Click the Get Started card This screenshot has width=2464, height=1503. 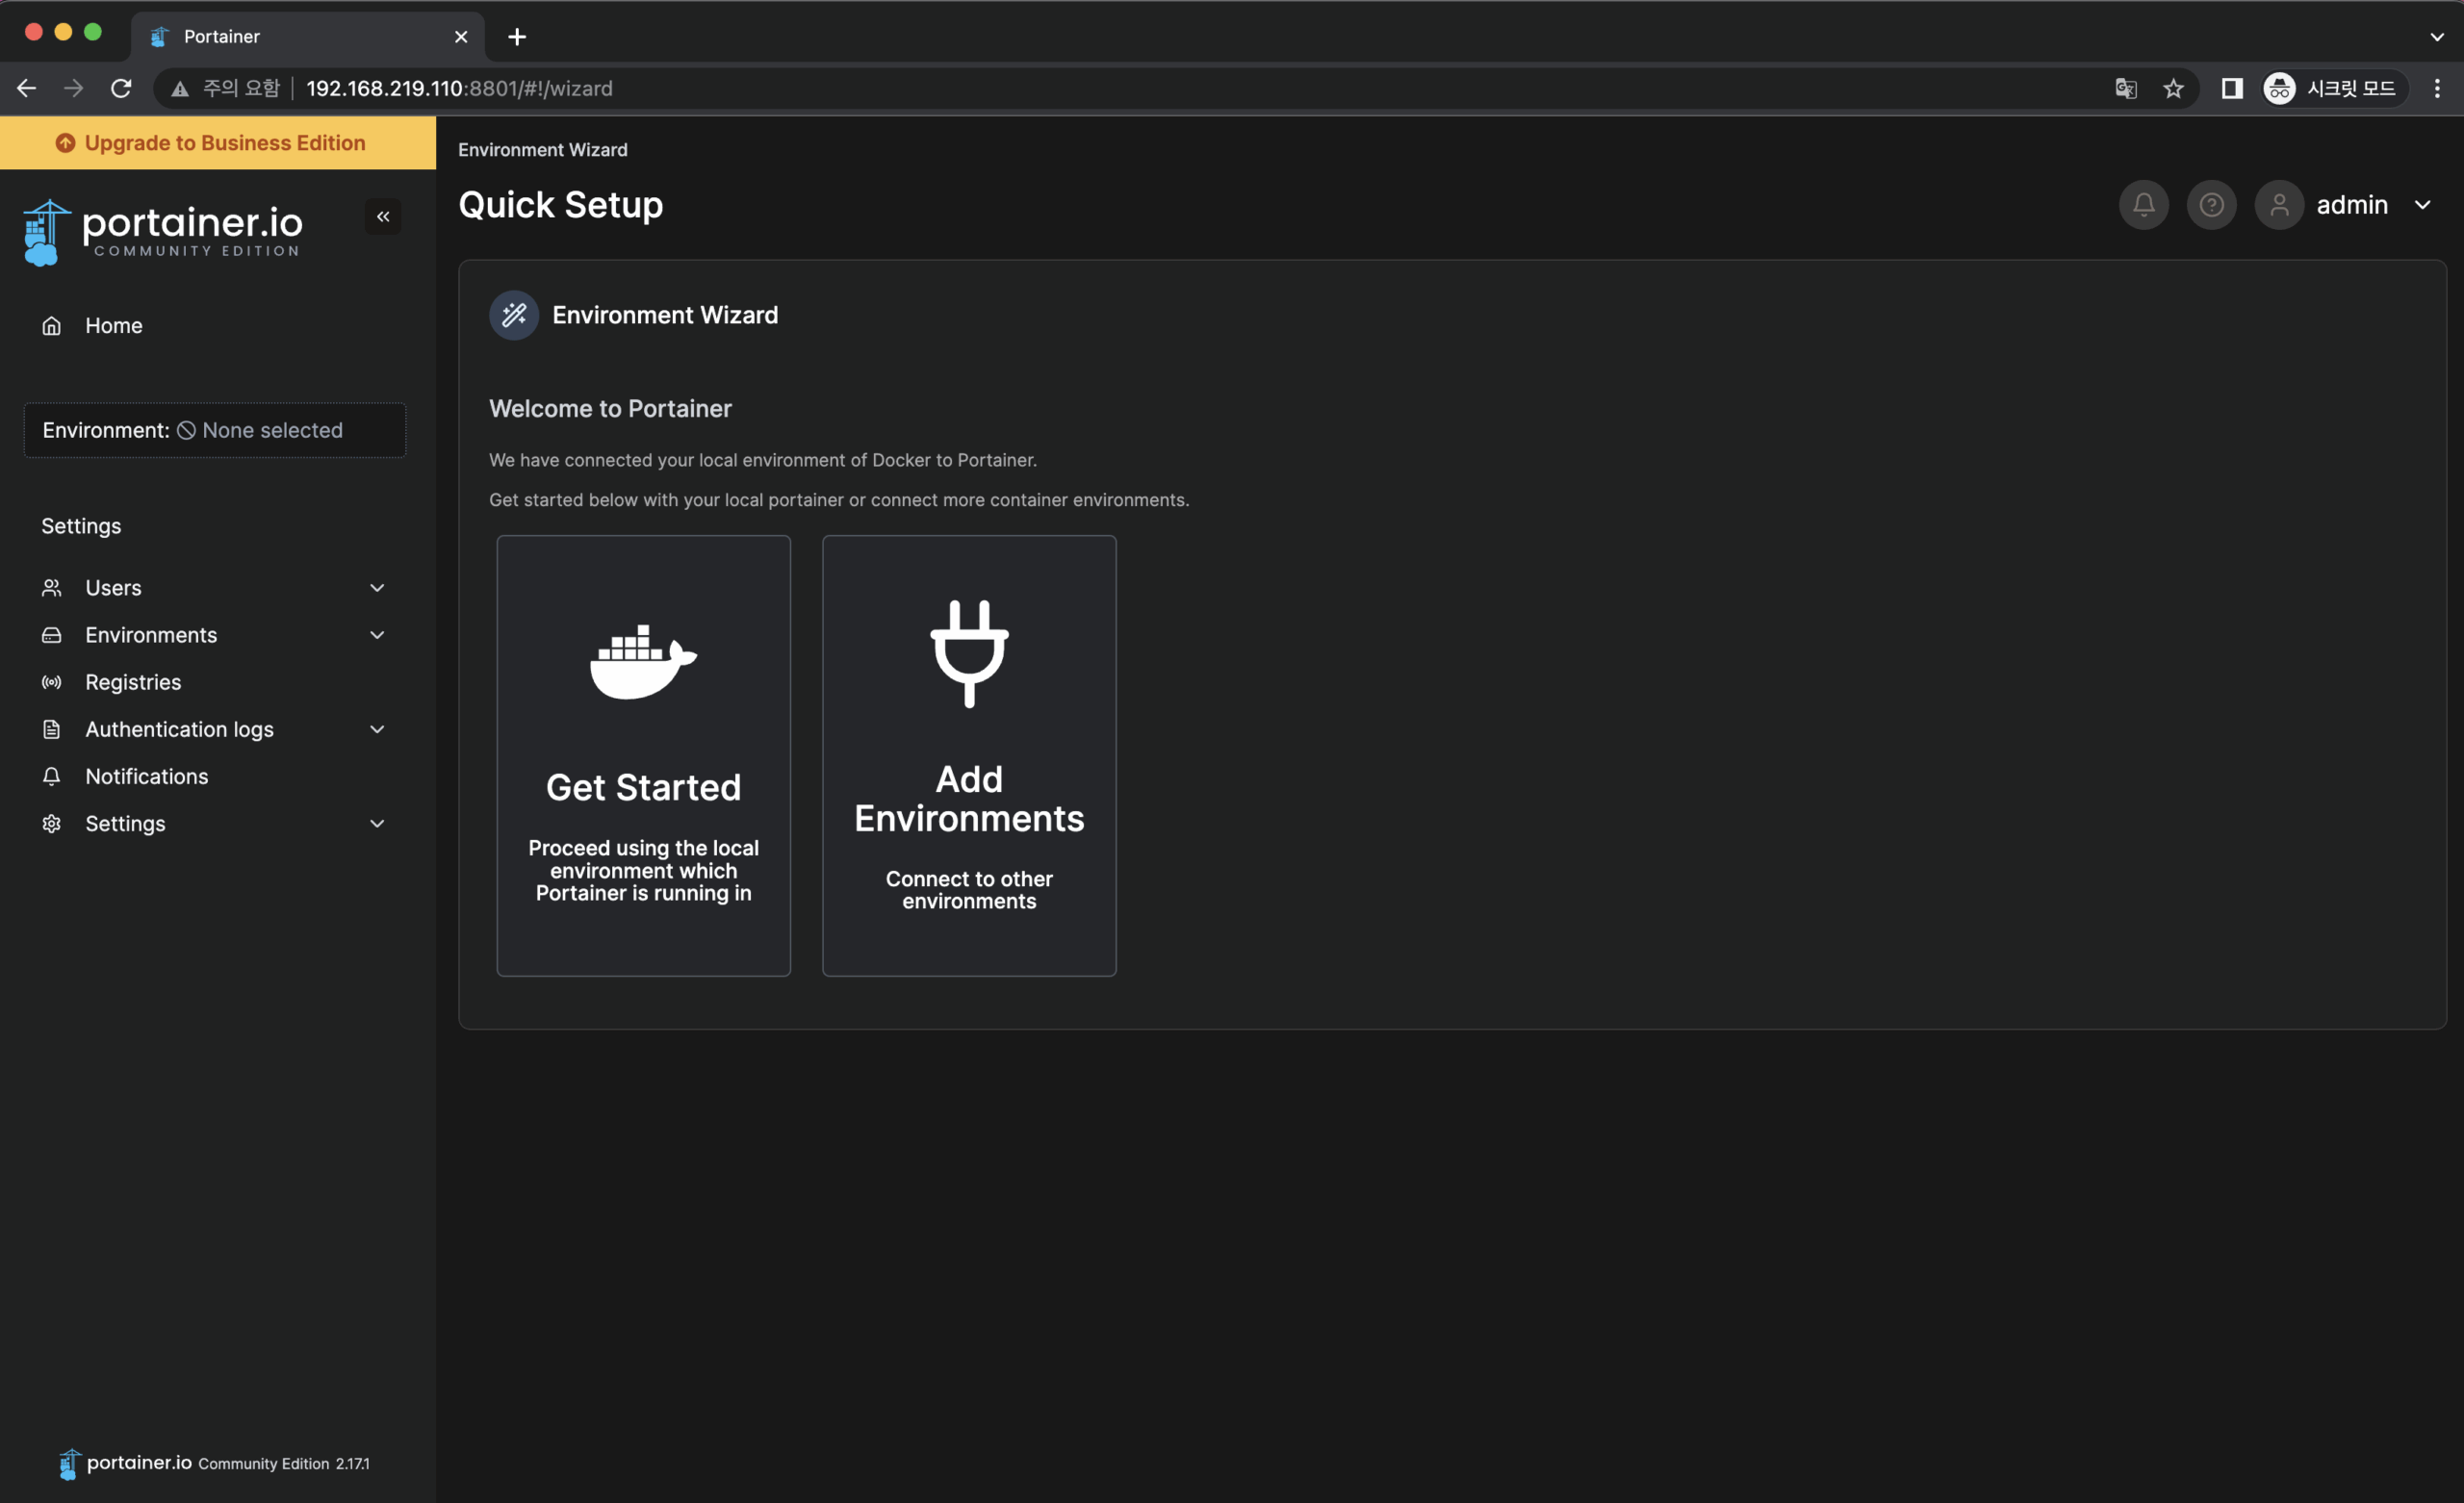click(x=643, y=755)
